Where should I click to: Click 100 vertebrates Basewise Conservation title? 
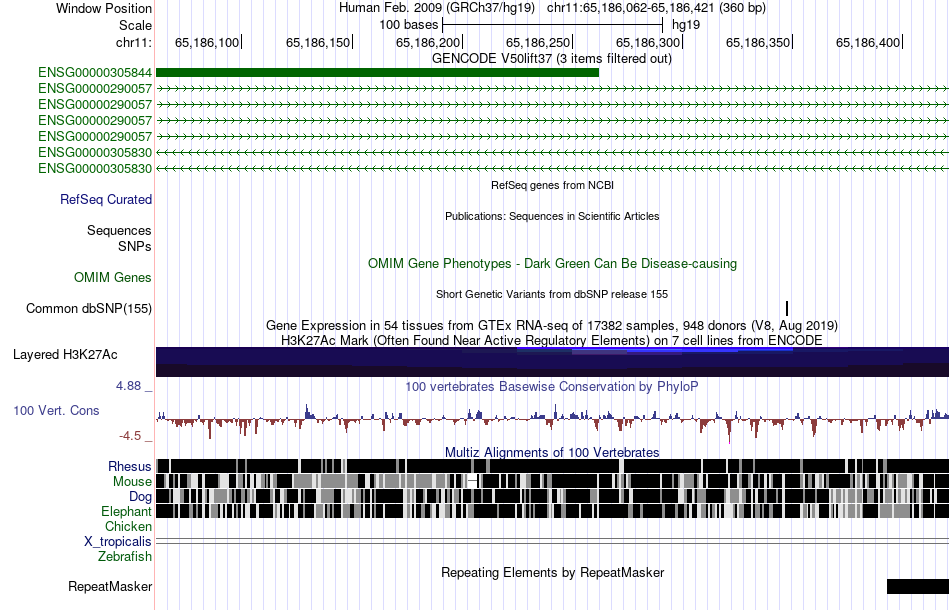pyautogui.click(x=552, y=386)
